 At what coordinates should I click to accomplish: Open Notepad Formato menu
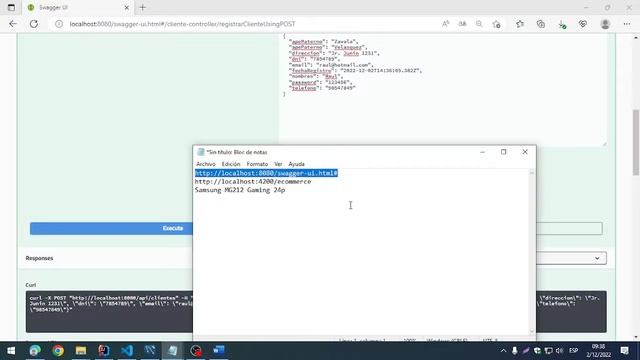(257, 164)
